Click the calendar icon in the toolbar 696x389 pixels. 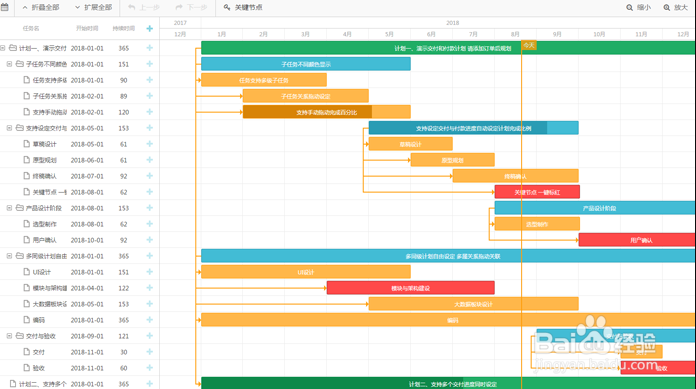4,7
